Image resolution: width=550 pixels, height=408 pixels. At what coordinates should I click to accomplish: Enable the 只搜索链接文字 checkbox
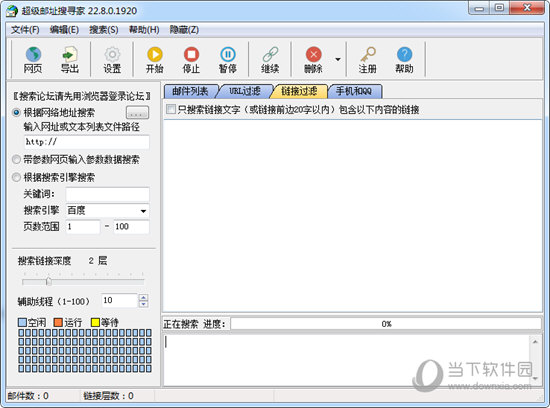pyautogui.click(x=171, y=109)
